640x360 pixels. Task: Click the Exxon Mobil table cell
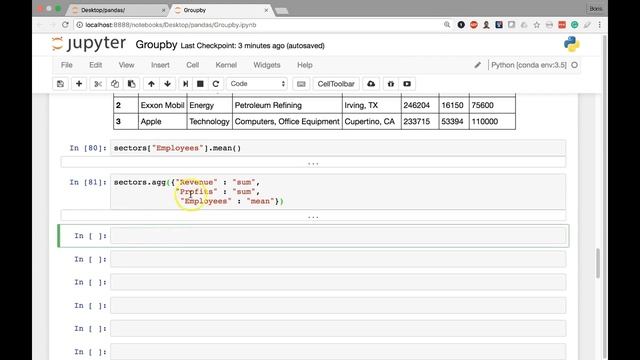pos(162,105)
